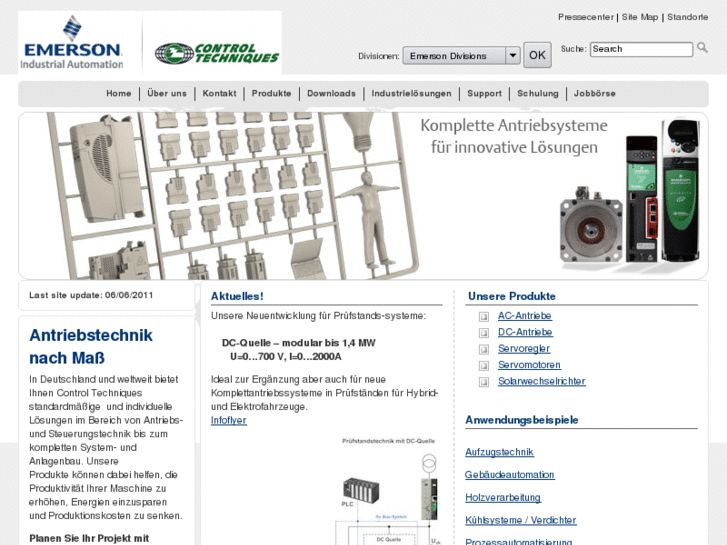Focus the Search input field
The image size is (727, 545).
pyautogui.click(x=641, y=49)
